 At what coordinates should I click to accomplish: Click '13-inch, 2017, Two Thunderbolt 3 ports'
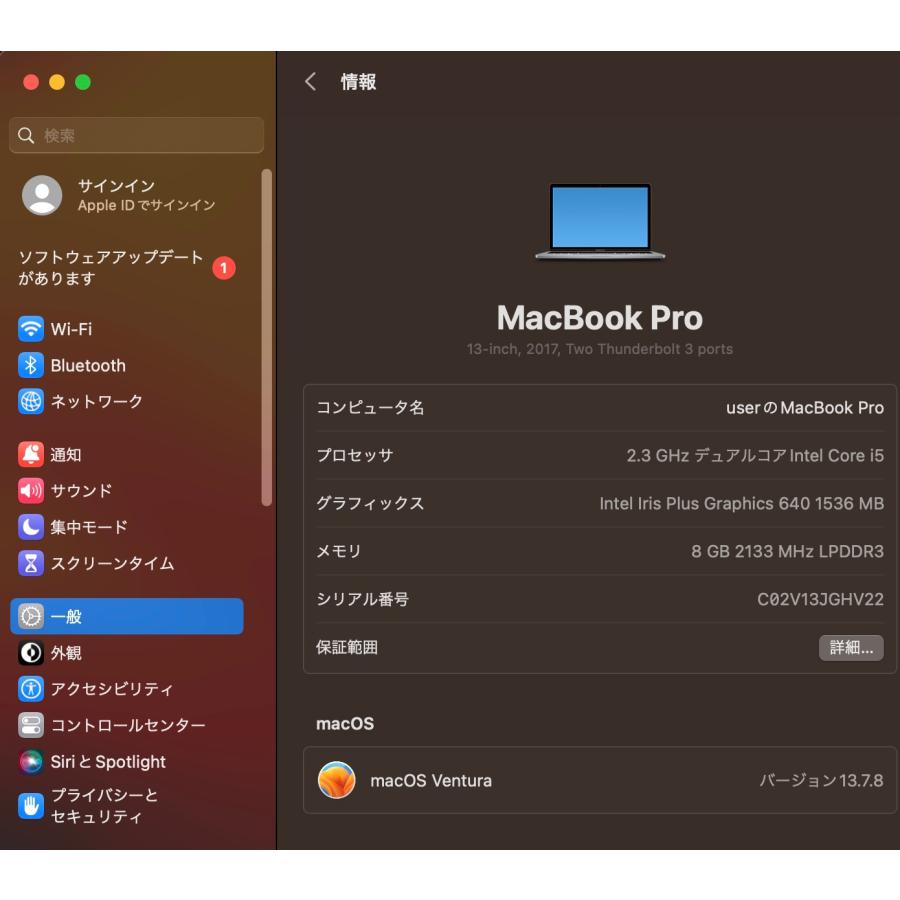pyautogui.click(x=600, y=349)
